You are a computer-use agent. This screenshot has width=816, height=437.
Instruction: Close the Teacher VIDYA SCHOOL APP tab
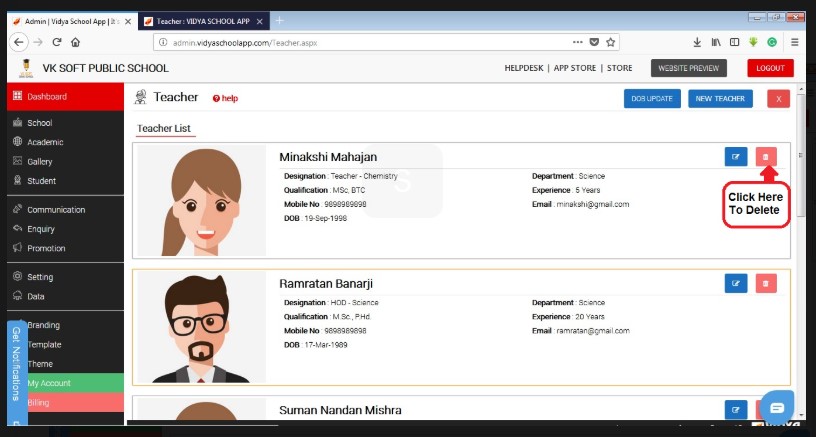click(260, 21)
